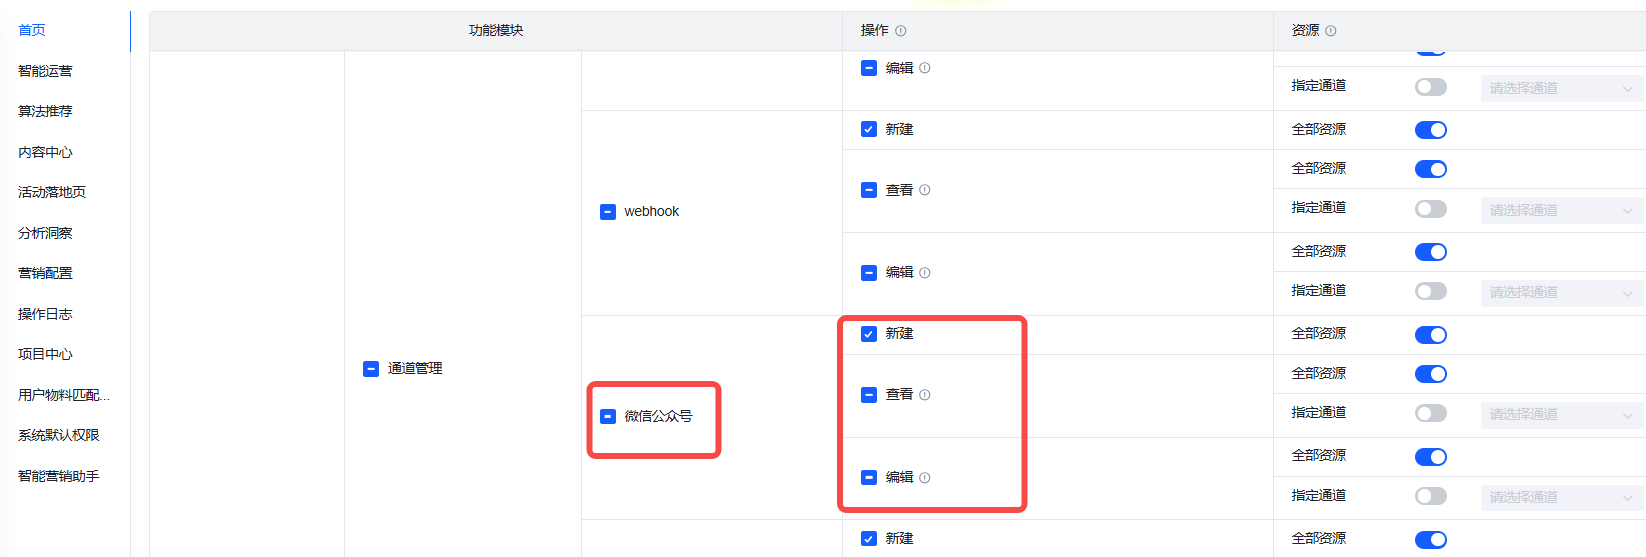
Task: Click the webhook module label
Action: 652,212
